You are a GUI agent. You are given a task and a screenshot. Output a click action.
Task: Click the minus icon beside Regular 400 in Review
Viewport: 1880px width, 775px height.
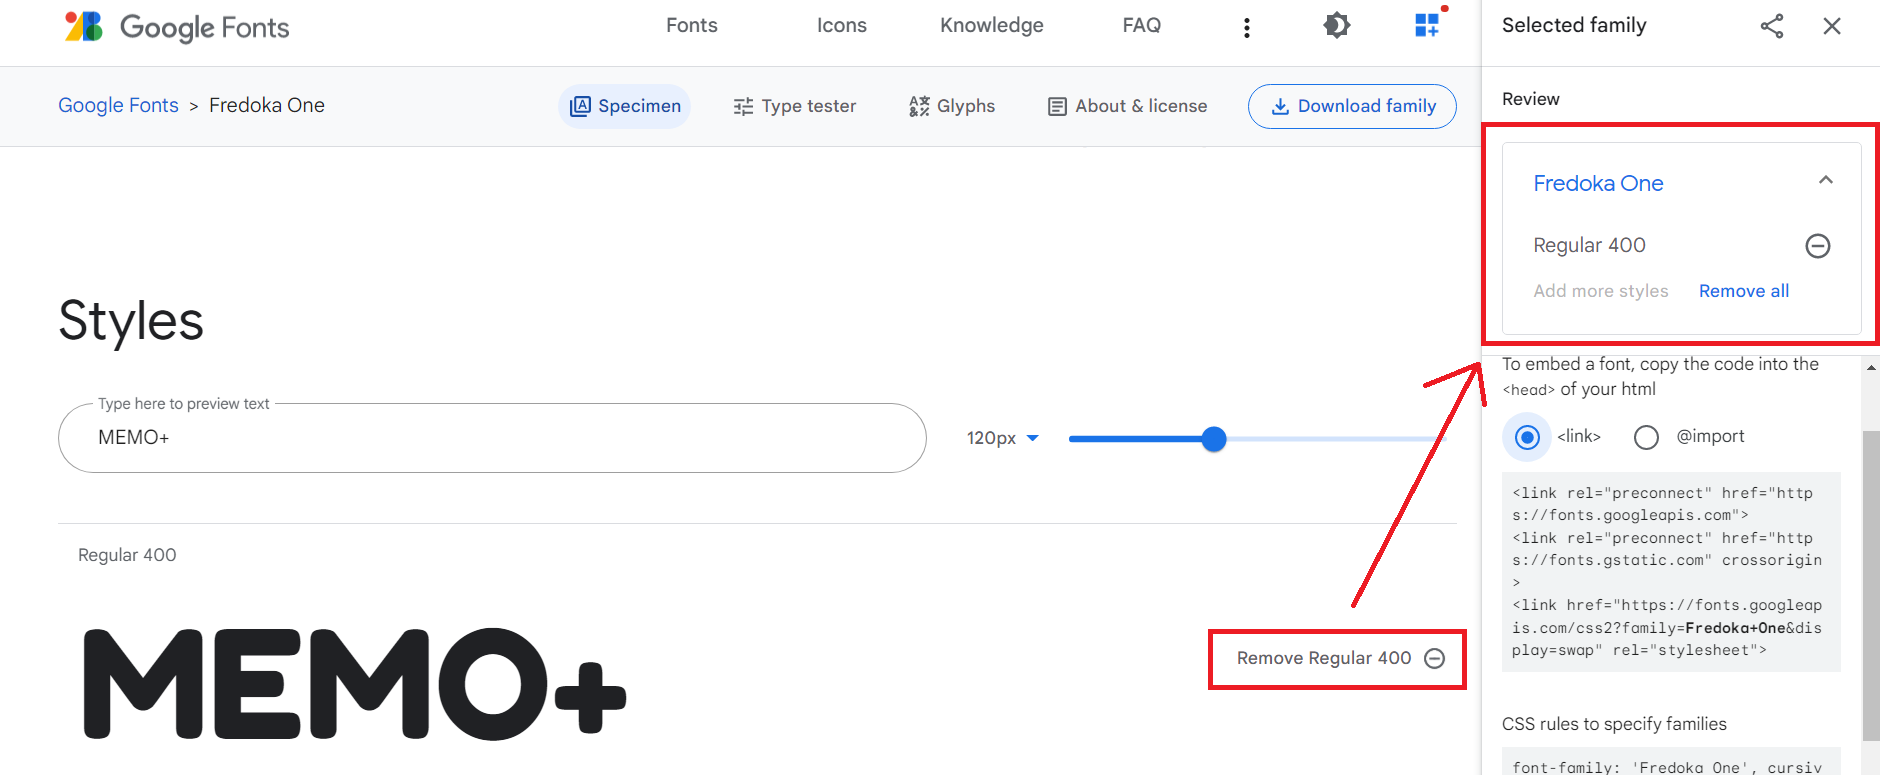click(x=1818, y=246)
